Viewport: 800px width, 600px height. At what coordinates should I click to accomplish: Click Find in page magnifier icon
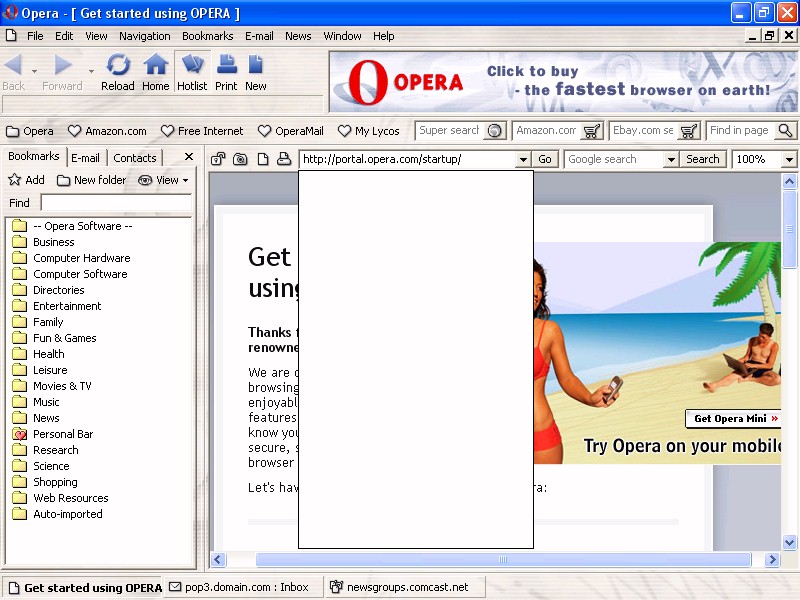tap(785, 131)
